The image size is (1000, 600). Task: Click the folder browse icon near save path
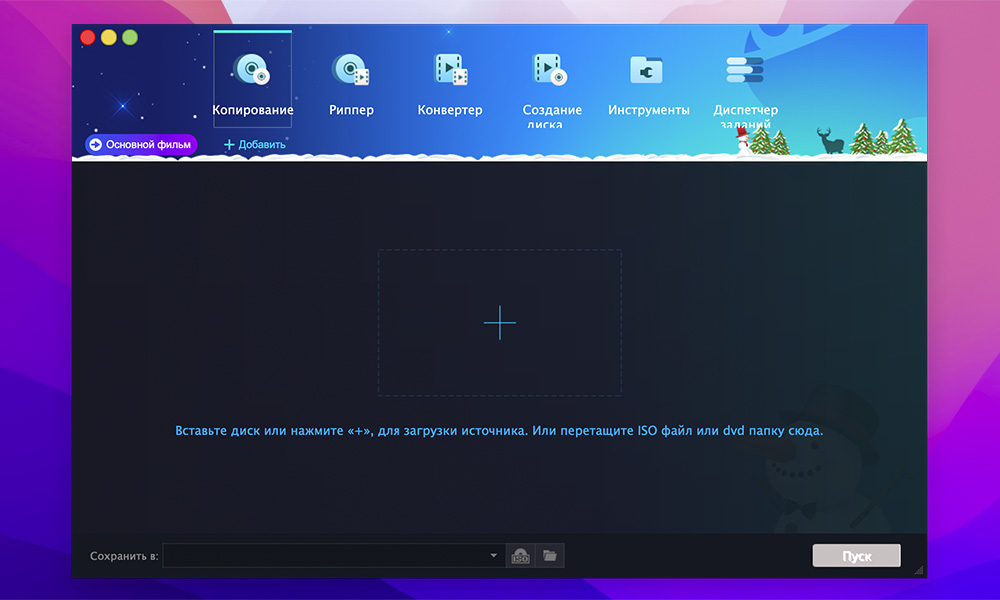(x=549, y=556)
